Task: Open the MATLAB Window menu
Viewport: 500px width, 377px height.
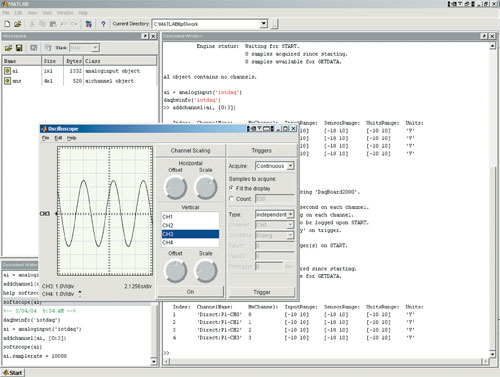Action: click(x=65, y=13)
